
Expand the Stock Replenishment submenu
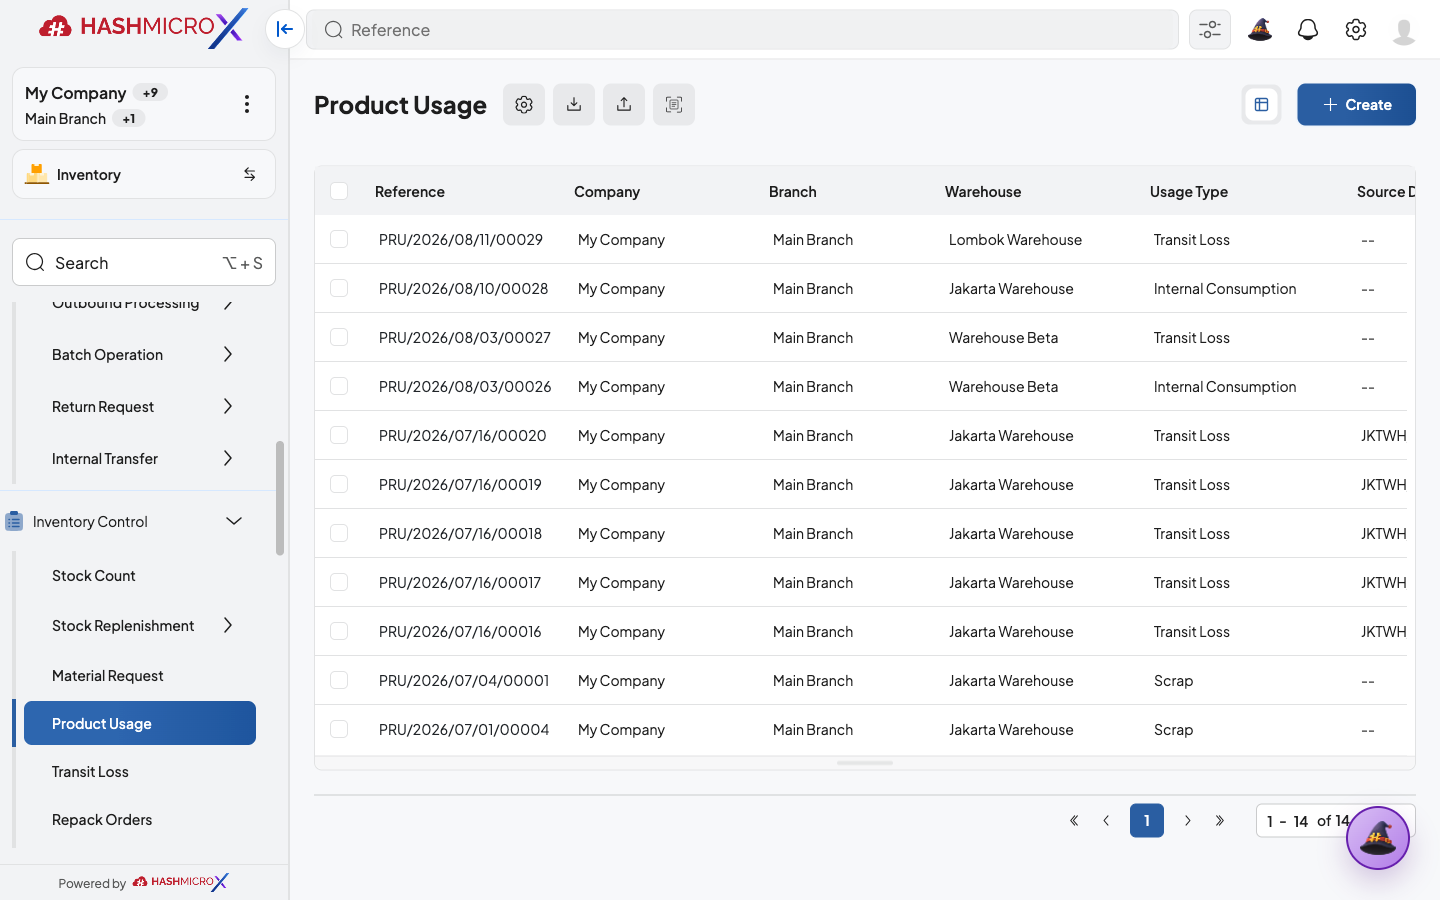pyautogui.click(x=228, y=625)
